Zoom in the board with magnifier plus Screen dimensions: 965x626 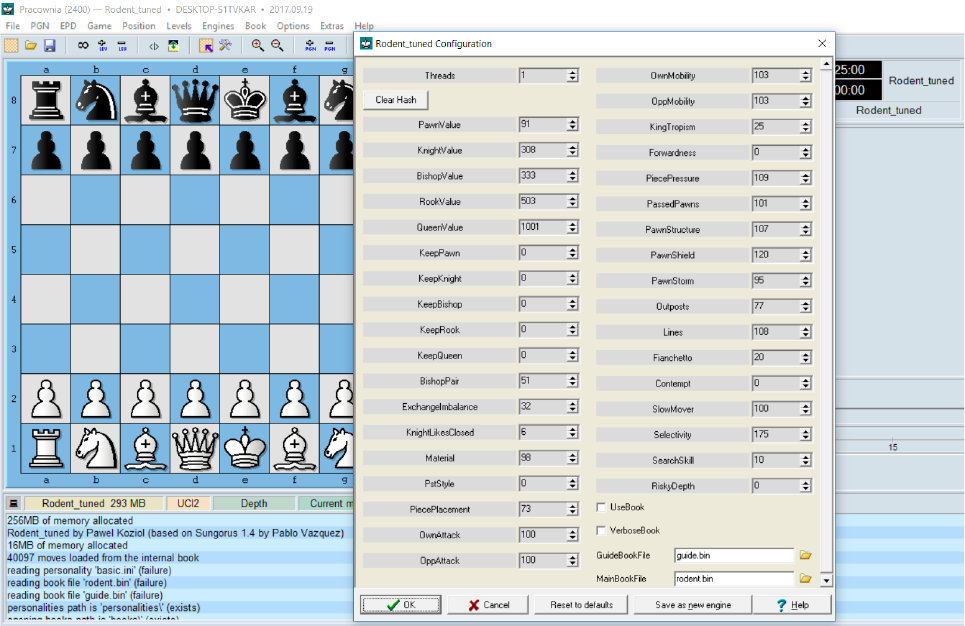[x=257, y=46]
